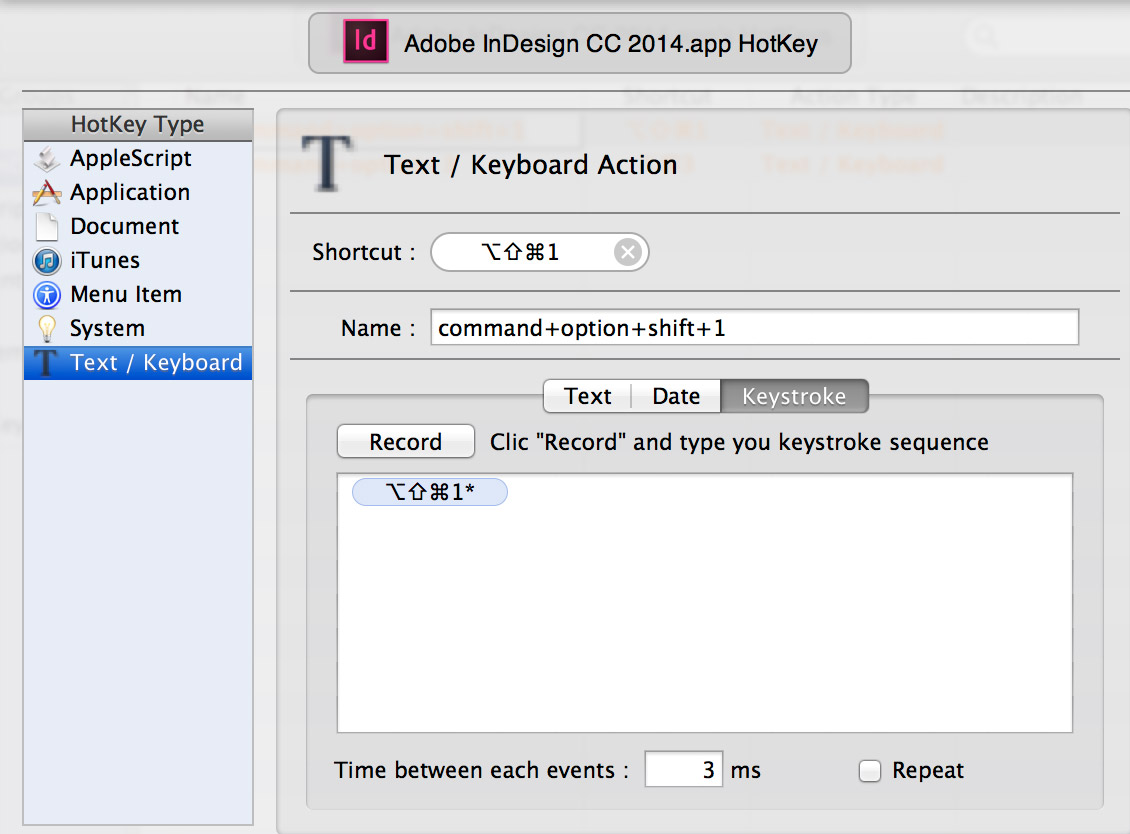The image size is (1130, 834).
Task: Choose Menu Item hotkey type
Action: [x=138, y=294]
